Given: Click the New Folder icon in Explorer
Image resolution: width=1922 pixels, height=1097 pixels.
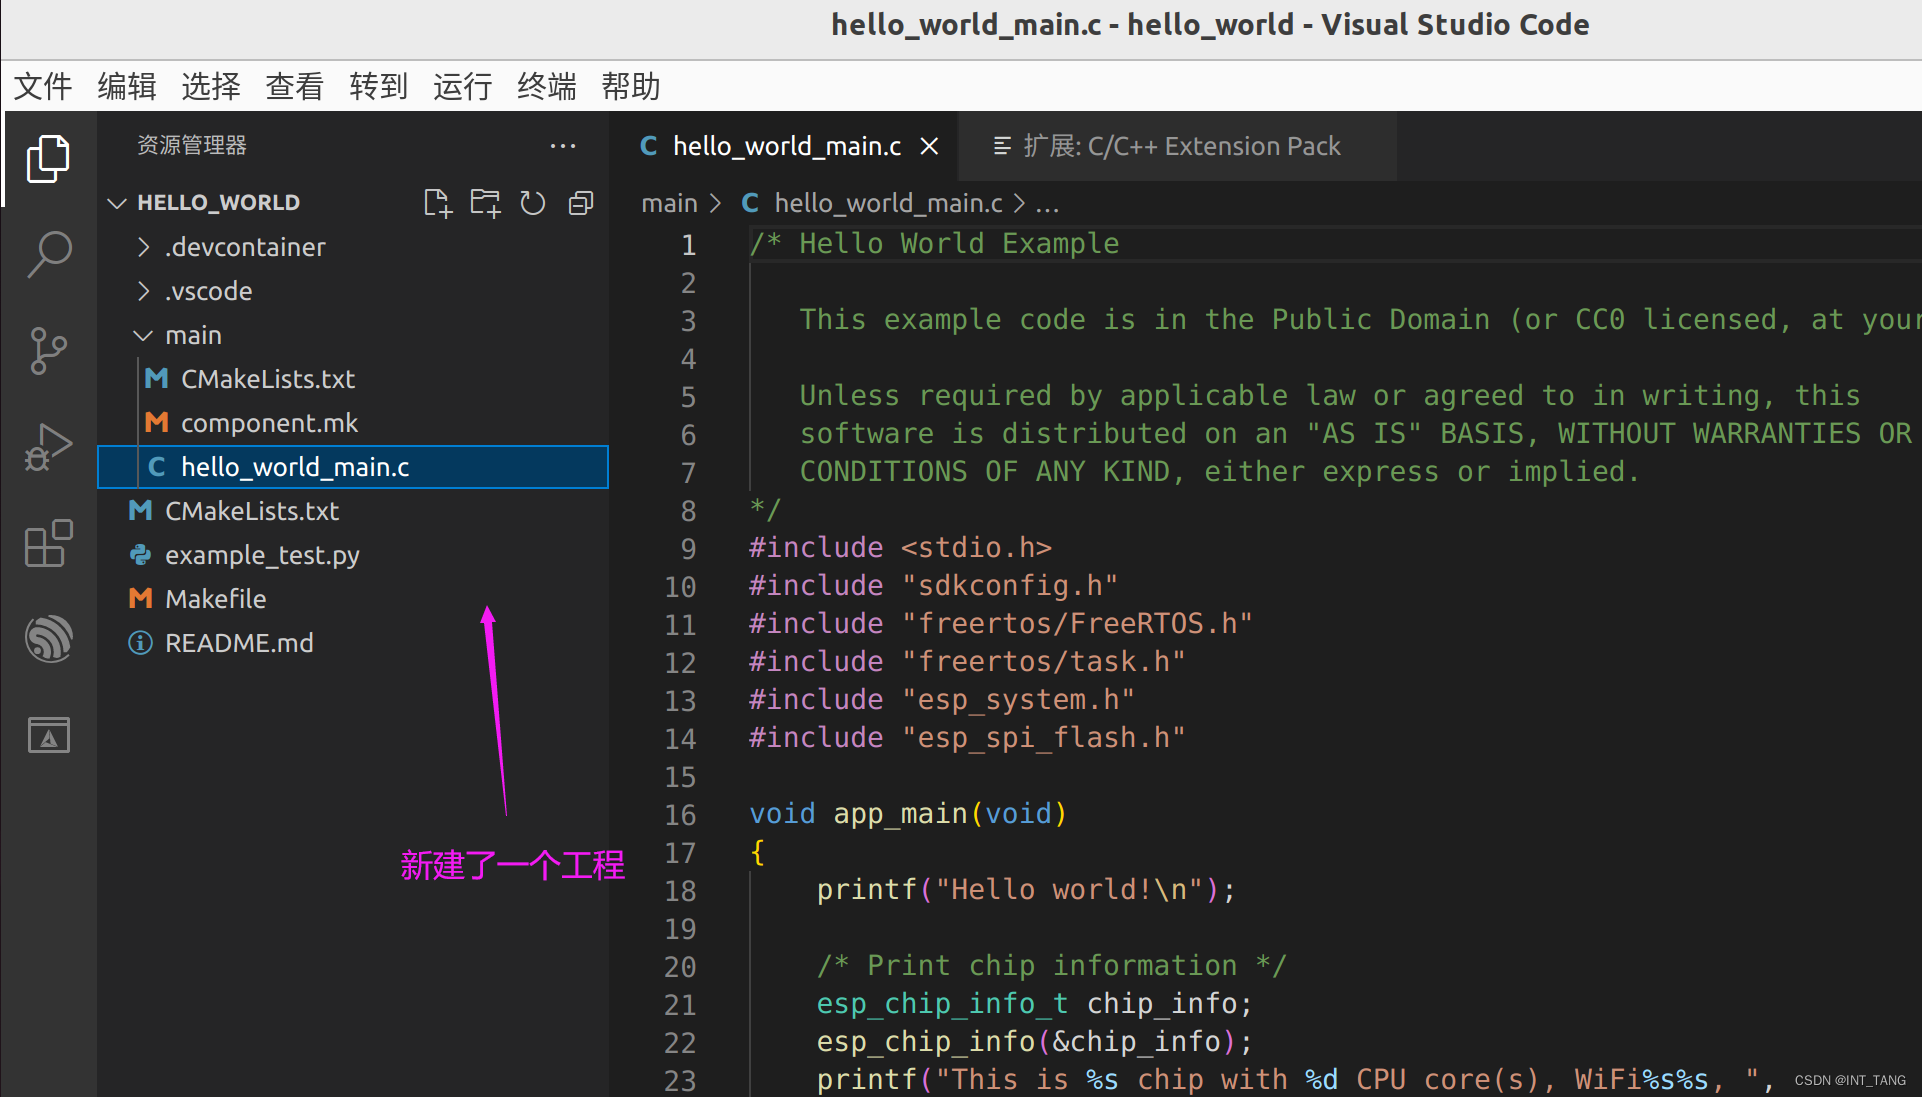Looking at the screenshot, I should pyautogui.click(x=484, y=202).
